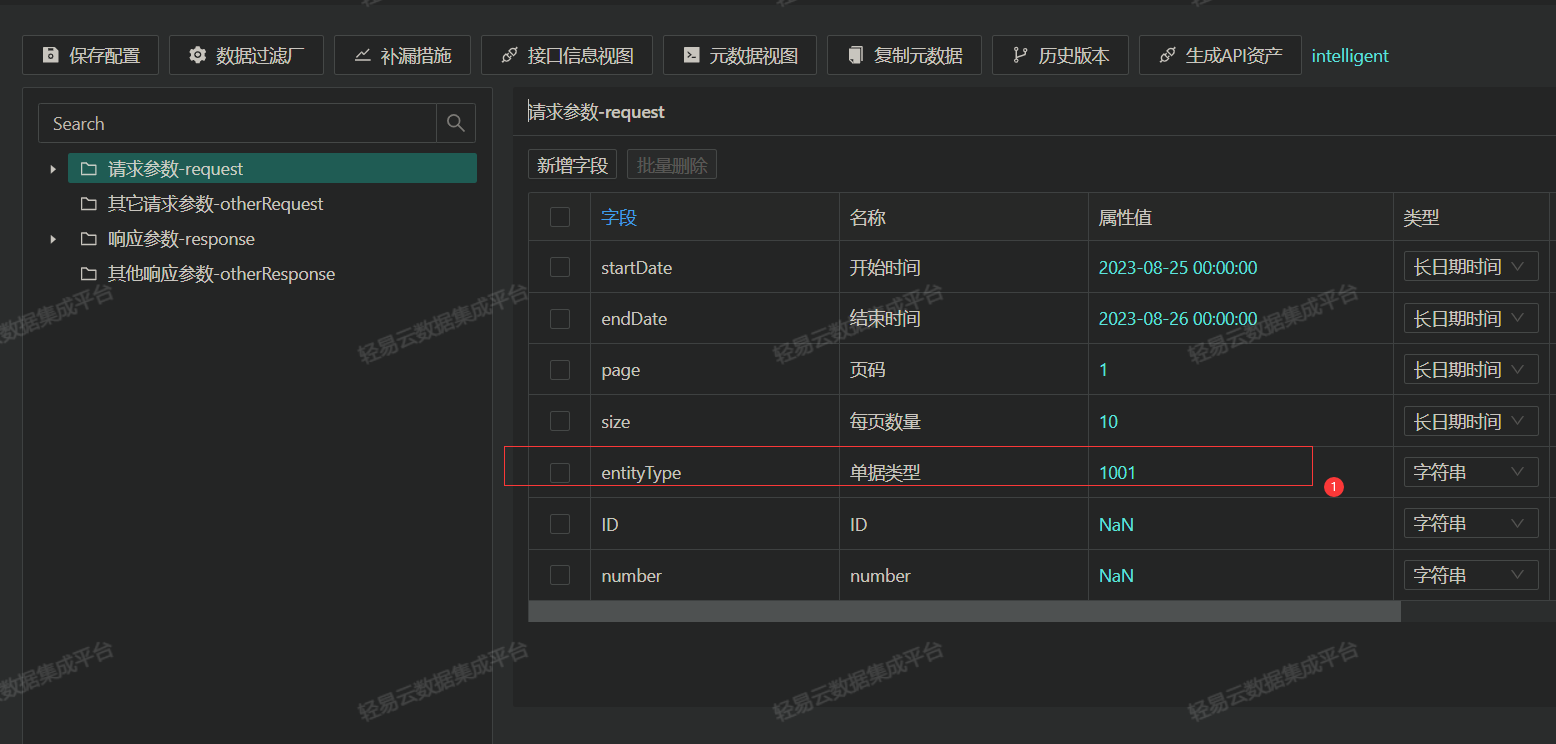Click NaN value in ID row
1556x744 pixels.
[1116, 524]
